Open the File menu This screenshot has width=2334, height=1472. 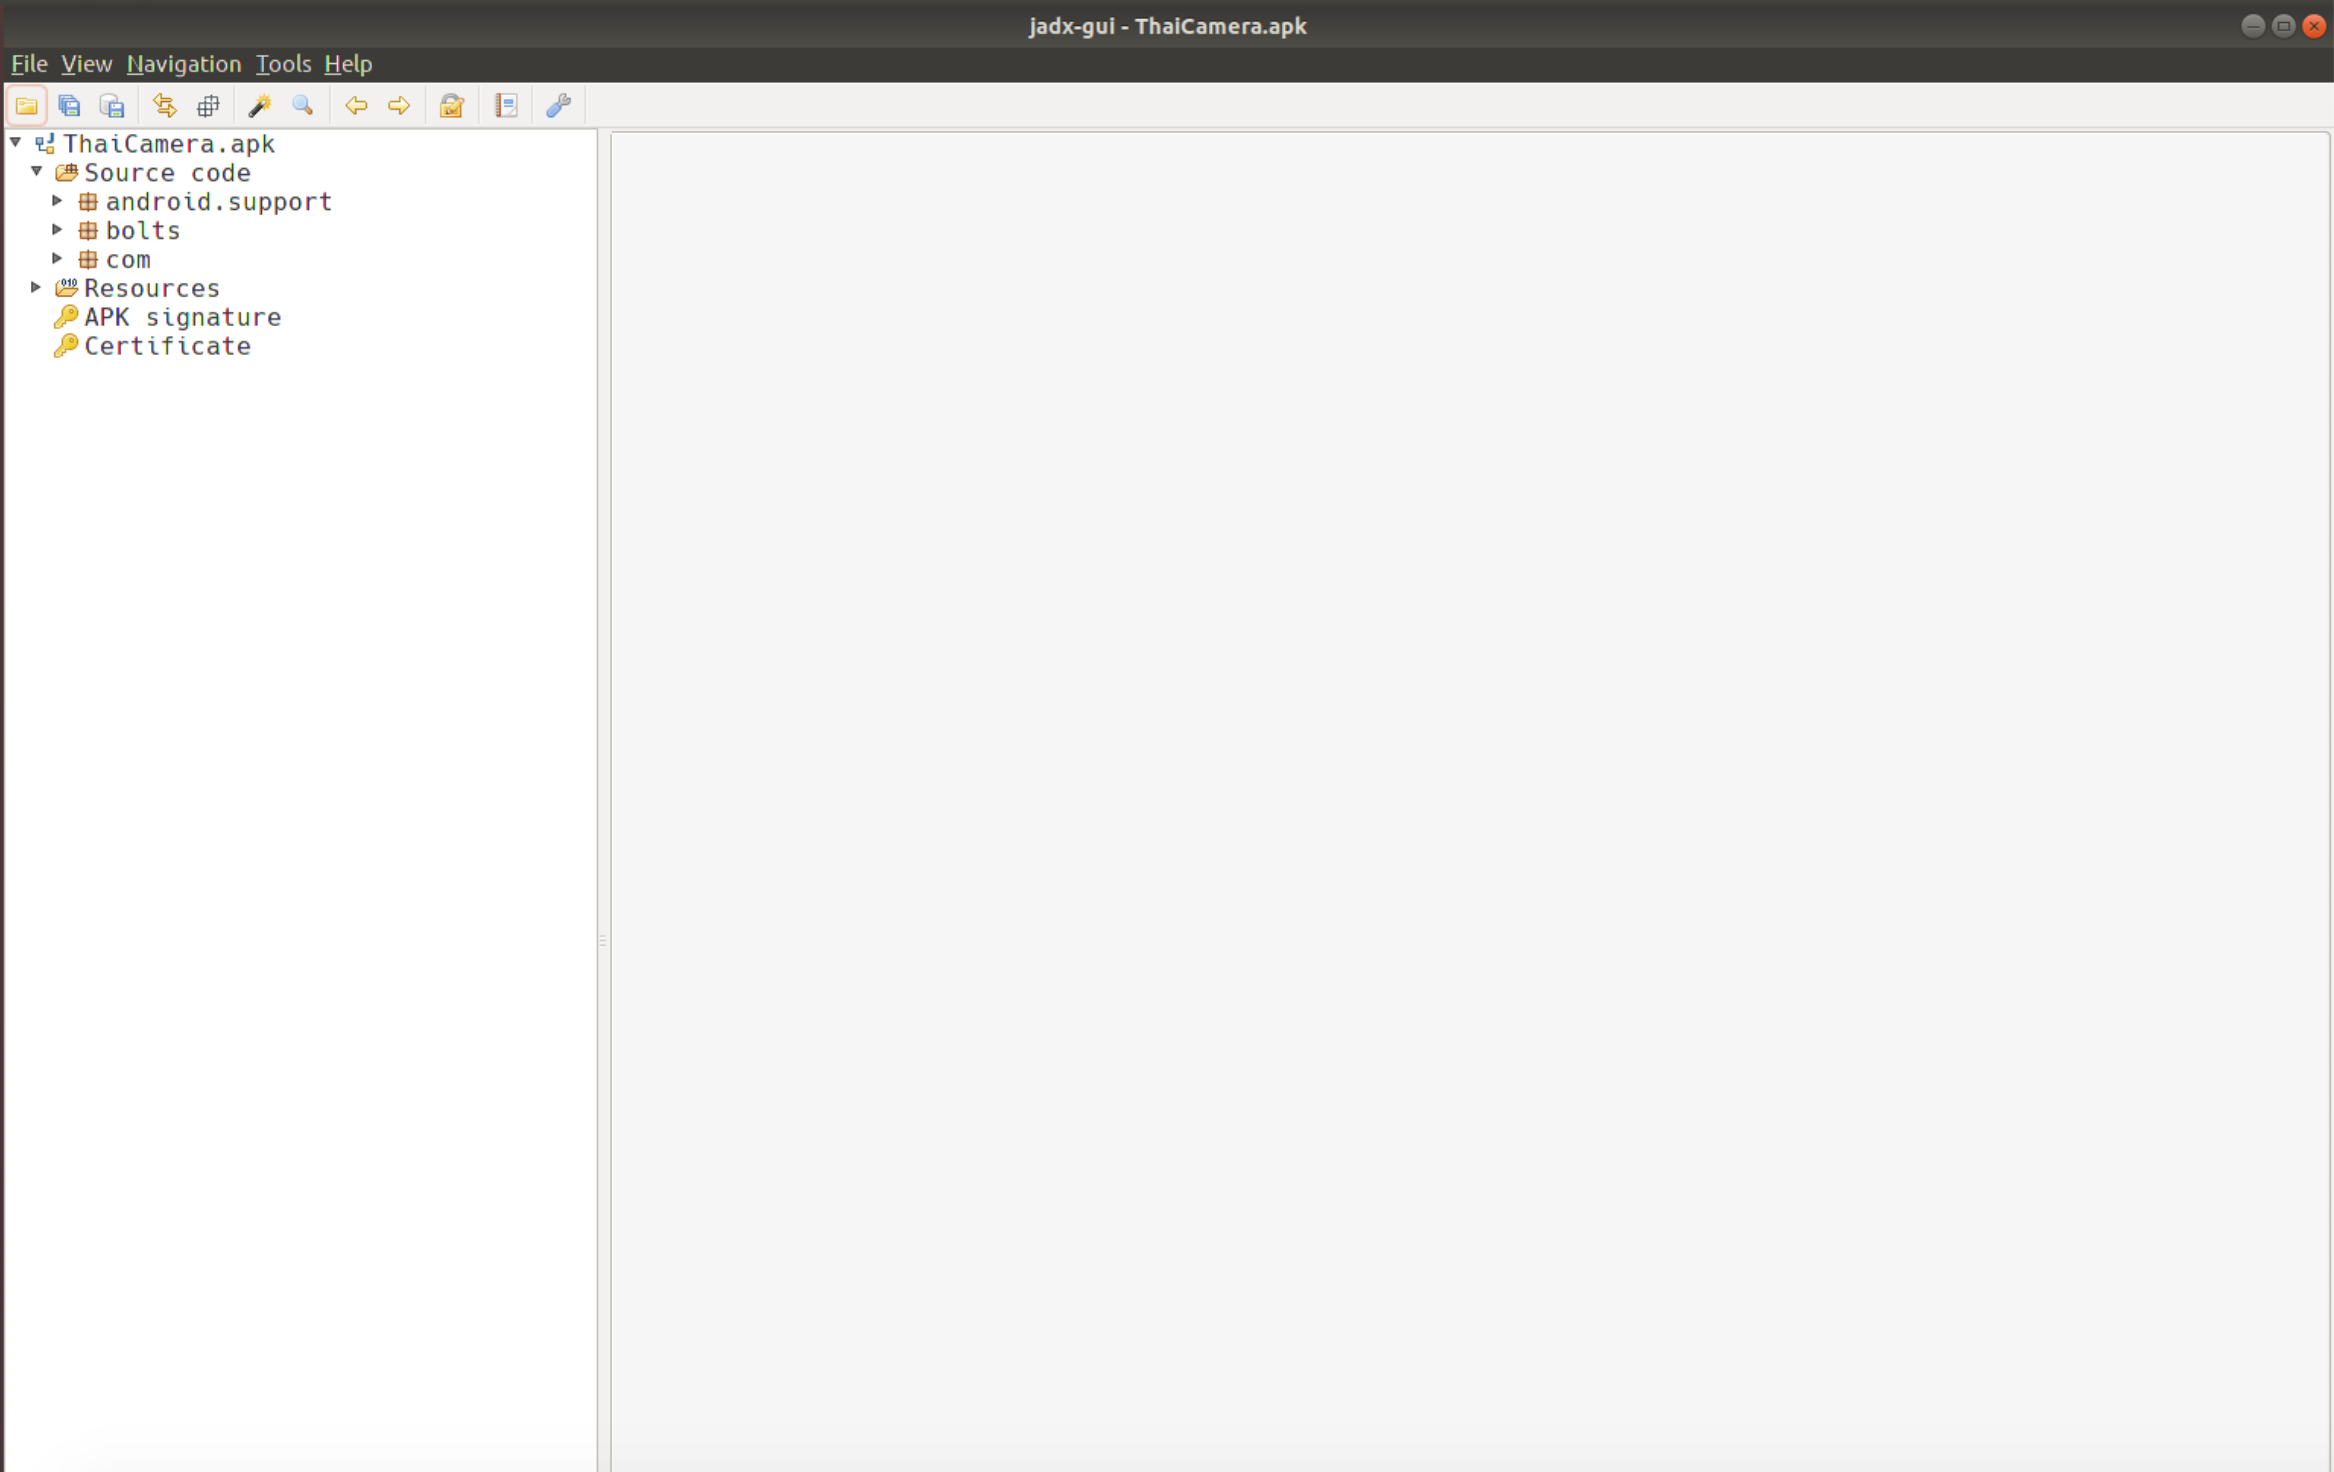29,63
